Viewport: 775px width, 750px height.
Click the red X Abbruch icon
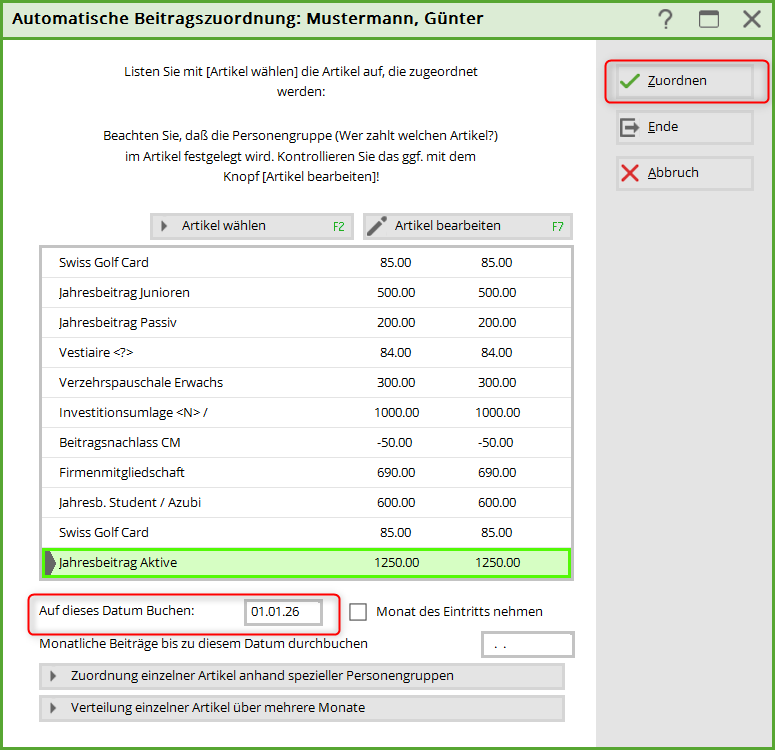click(630, 173)
